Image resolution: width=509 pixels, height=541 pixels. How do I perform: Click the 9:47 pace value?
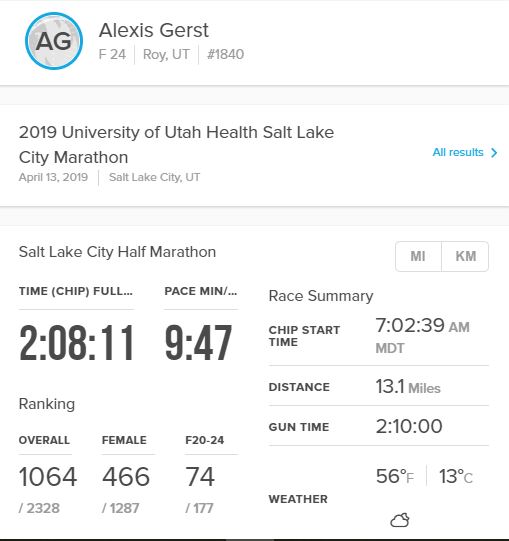click(198, 343)
